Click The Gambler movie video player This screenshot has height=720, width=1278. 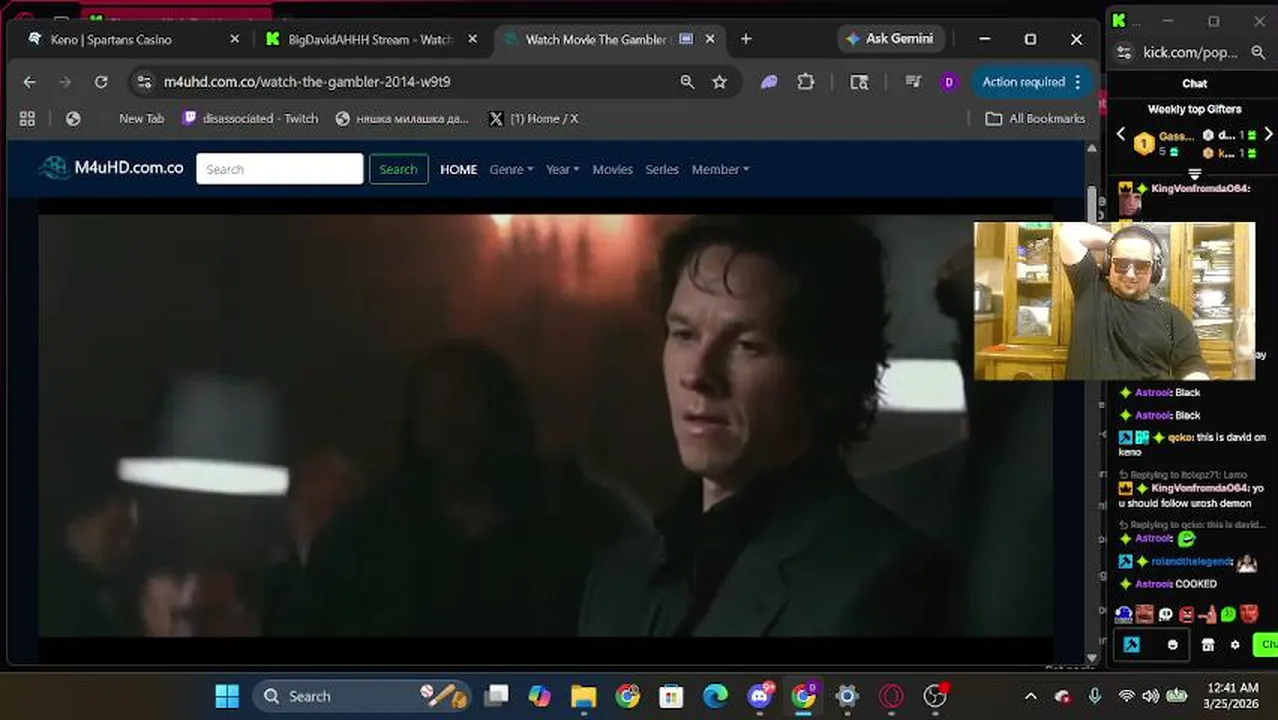pyautogui.click(x=546, y=425)
